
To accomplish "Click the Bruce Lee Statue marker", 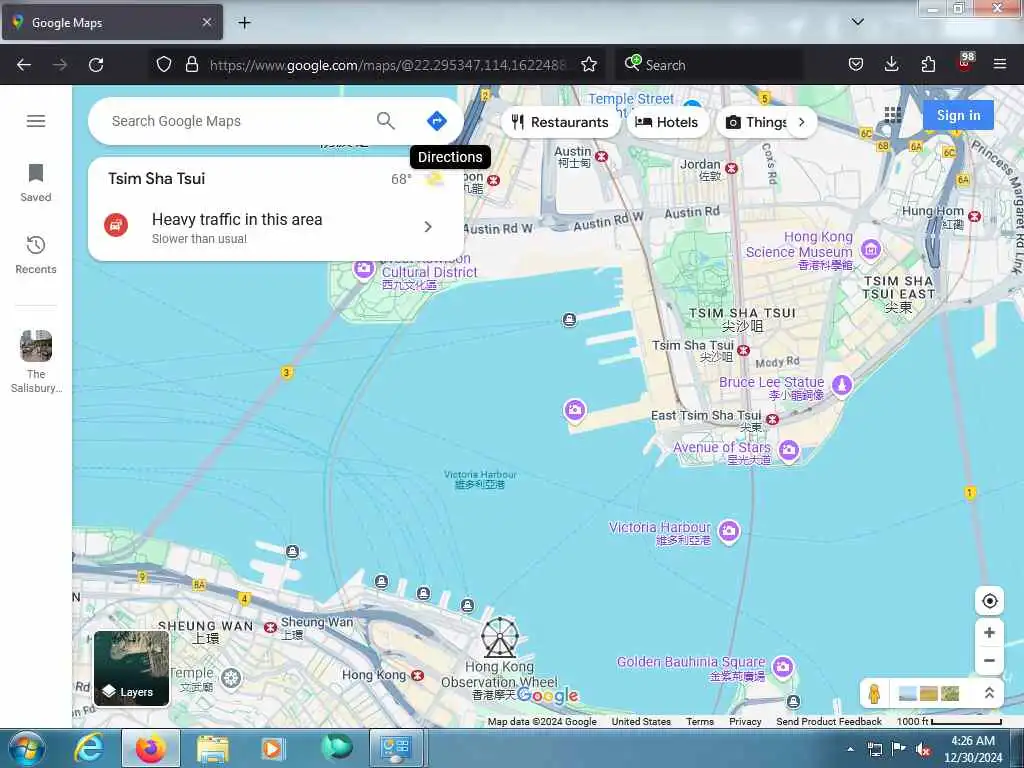I will click(841, 385).
